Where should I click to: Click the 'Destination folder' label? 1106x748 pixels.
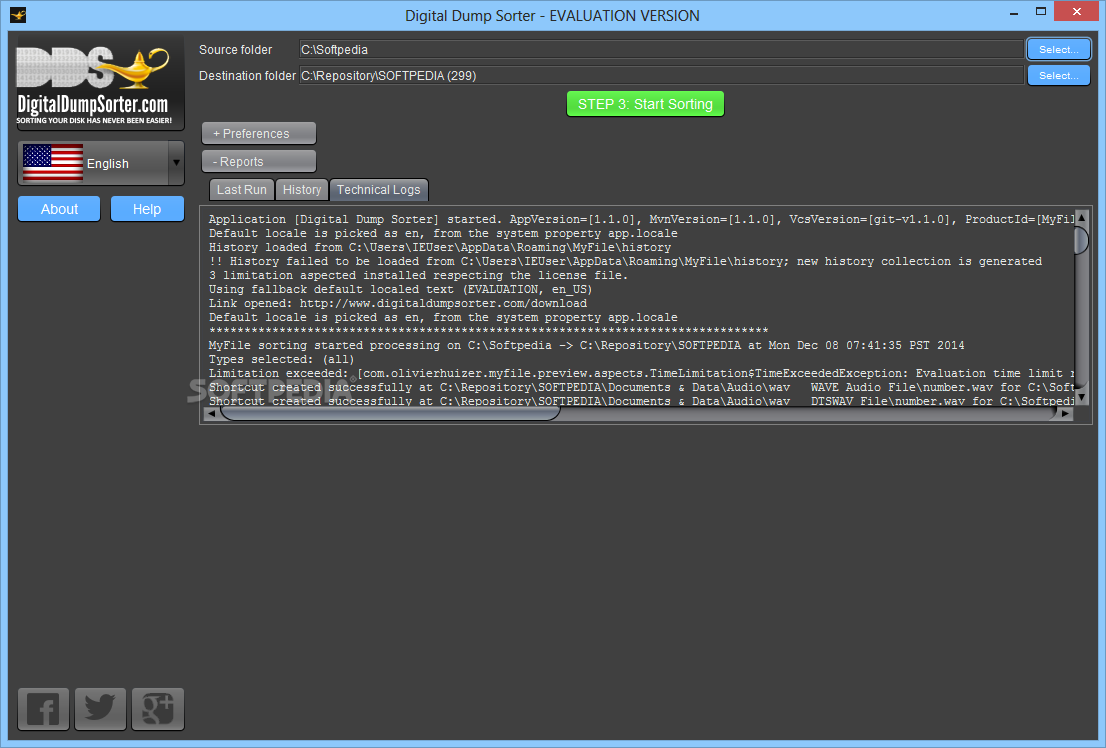coord(248,76)
